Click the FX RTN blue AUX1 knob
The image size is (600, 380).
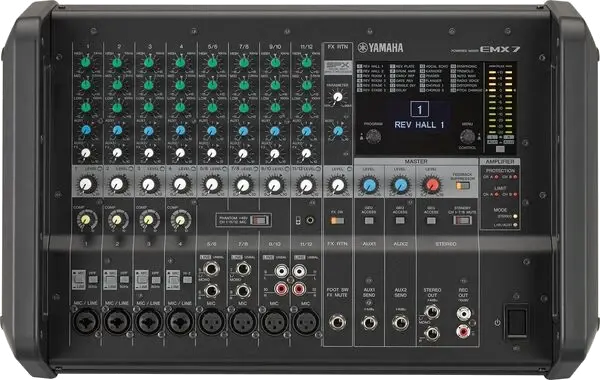coord(338,131)
